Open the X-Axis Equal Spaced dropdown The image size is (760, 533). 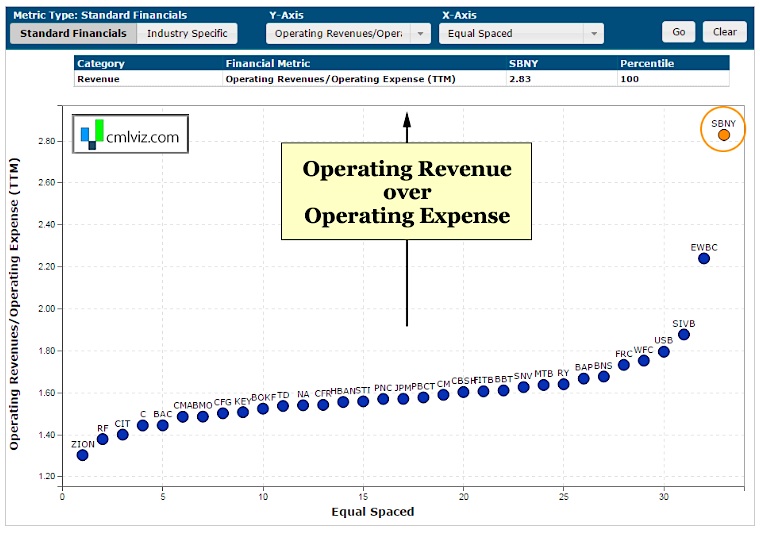point(521,33)
